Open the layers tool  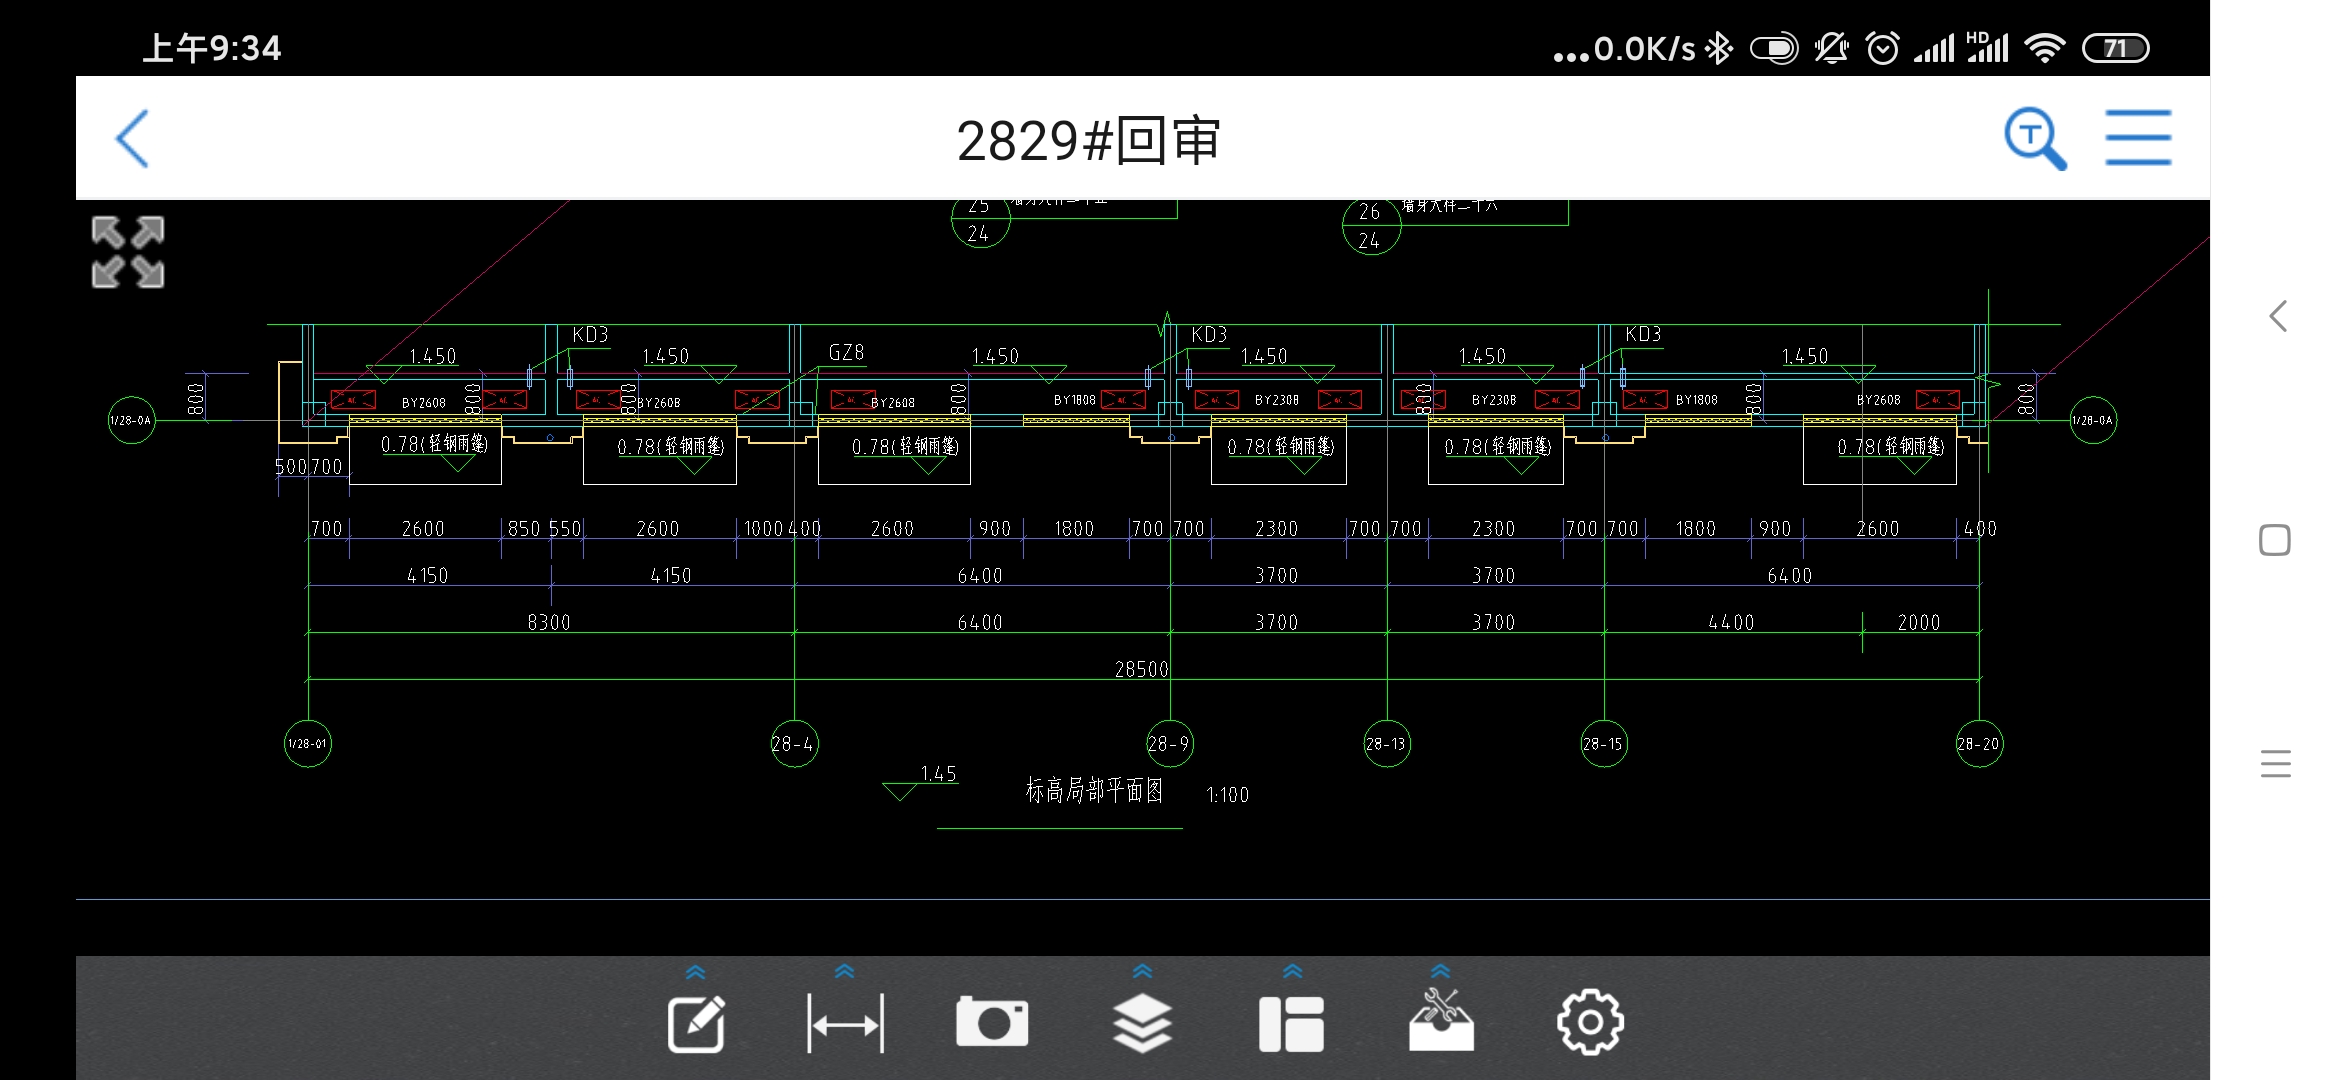coord(1142,1023)
